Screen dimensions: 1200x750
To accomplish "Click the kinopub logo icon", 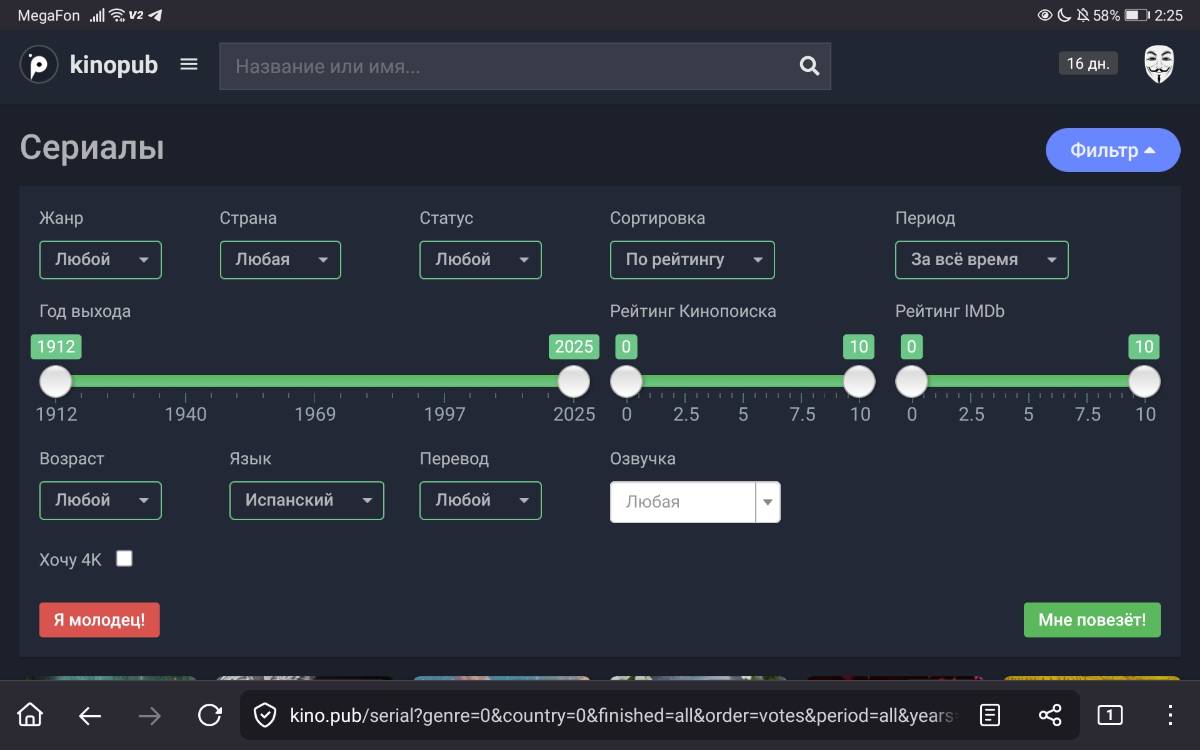I will [39, 66].
